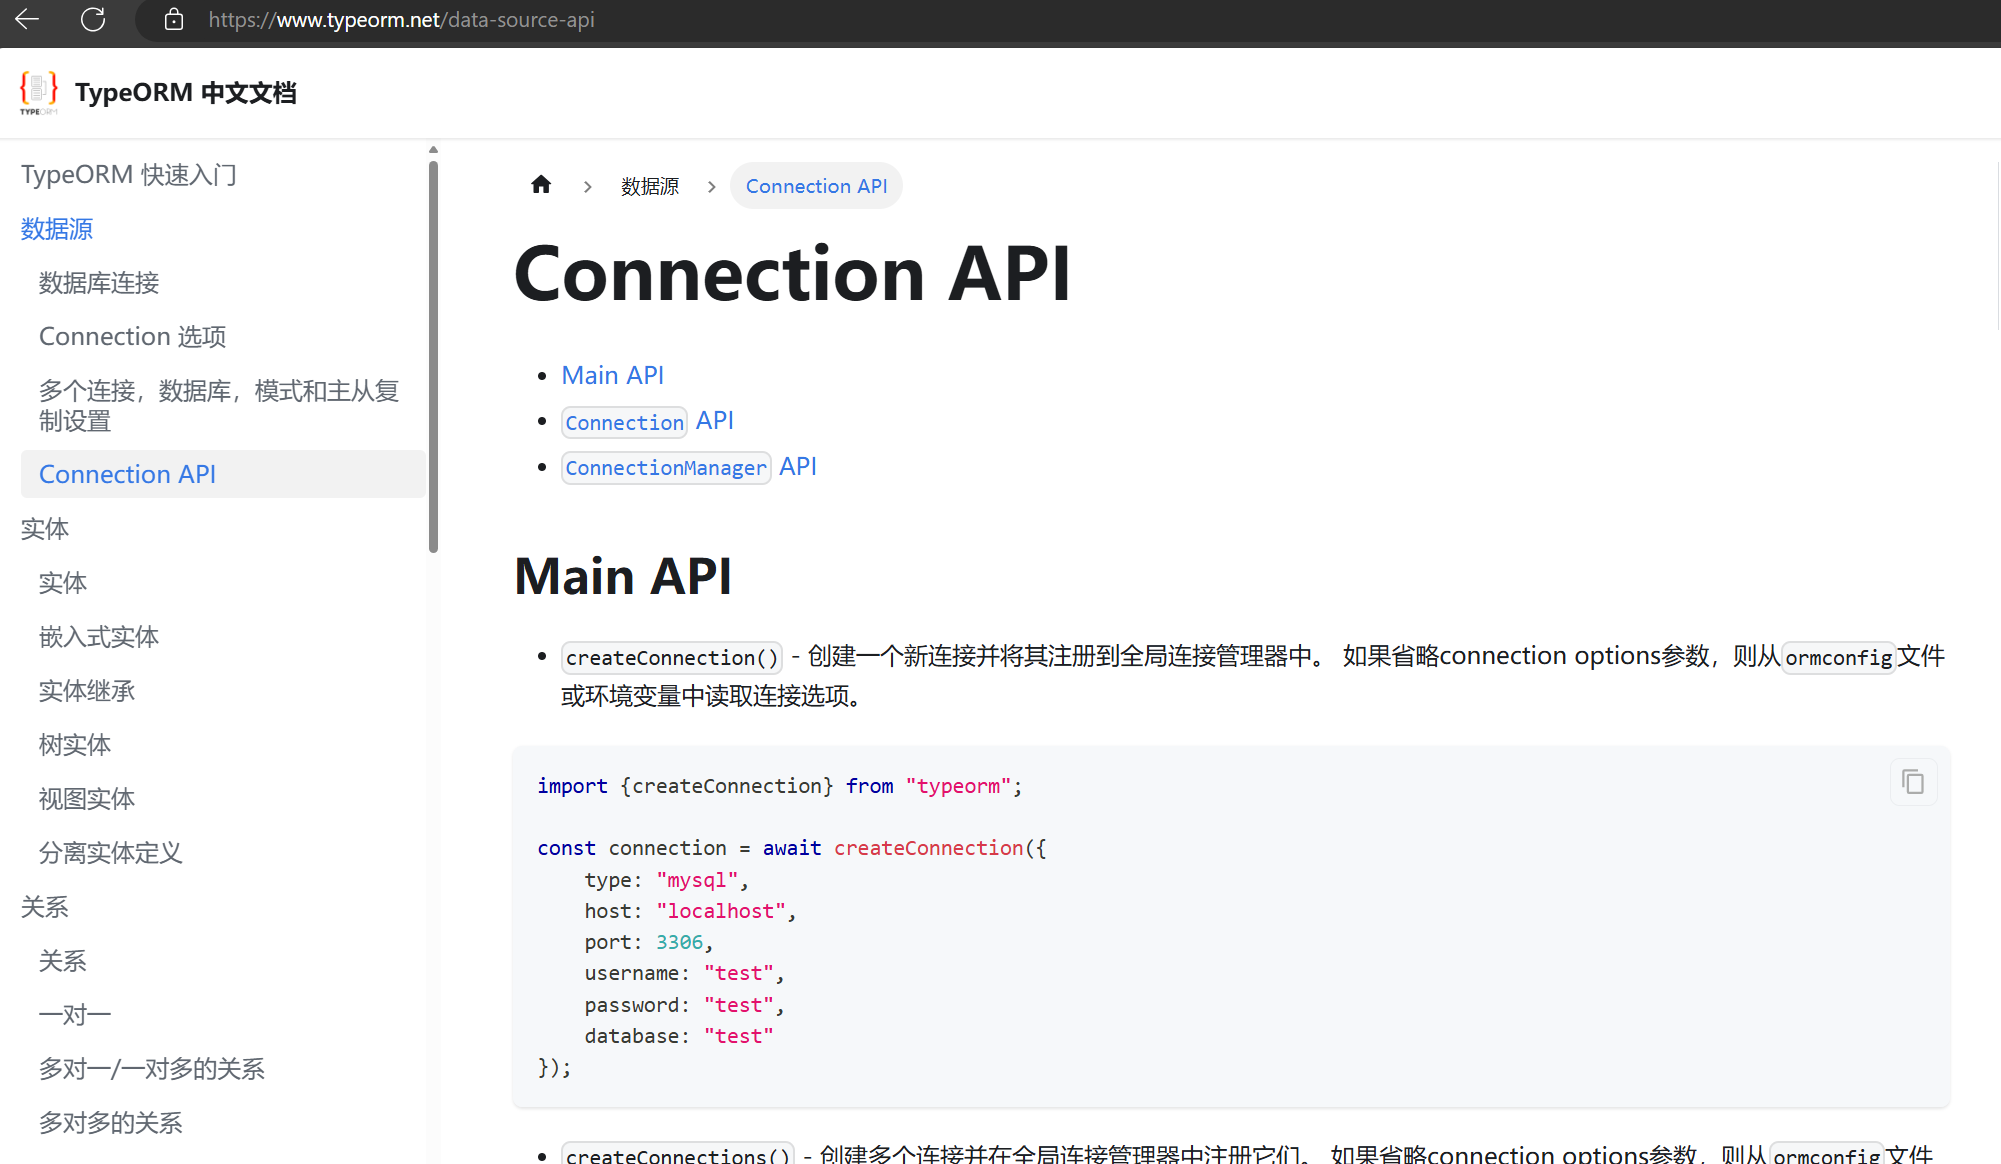Click 数据源 breadcrumb link
Image resolution: width=2001 pixels, height=1164 pixels.
pos(650,186)
